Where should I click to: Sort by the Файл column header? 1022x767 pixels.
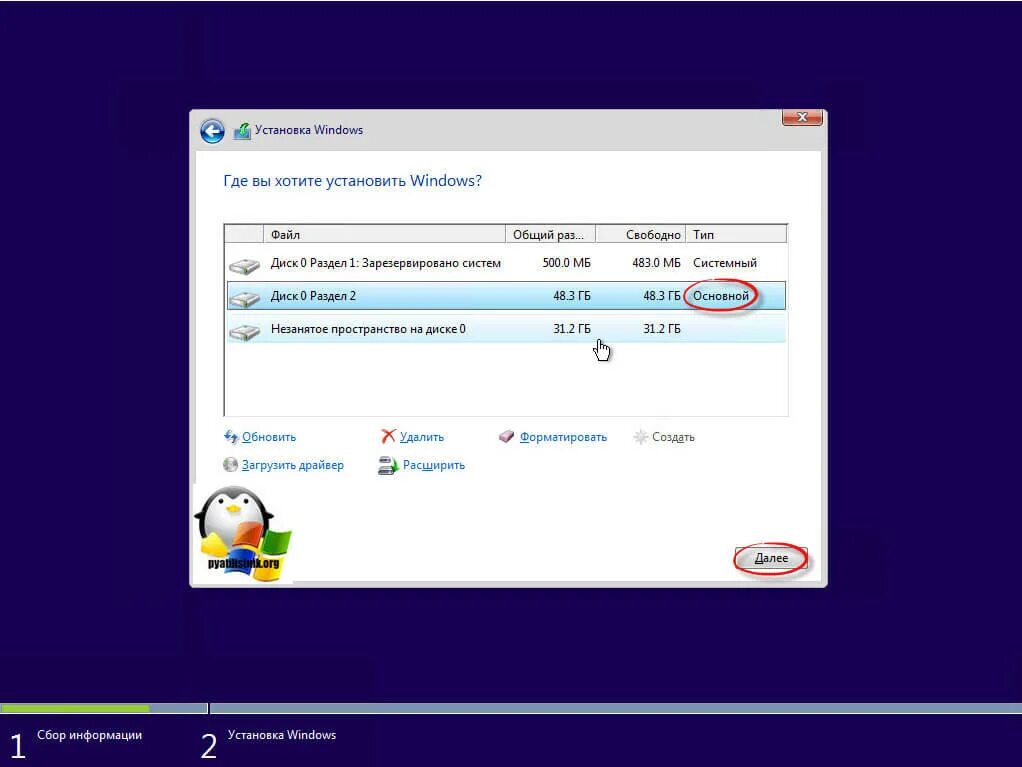click(385, 235)
